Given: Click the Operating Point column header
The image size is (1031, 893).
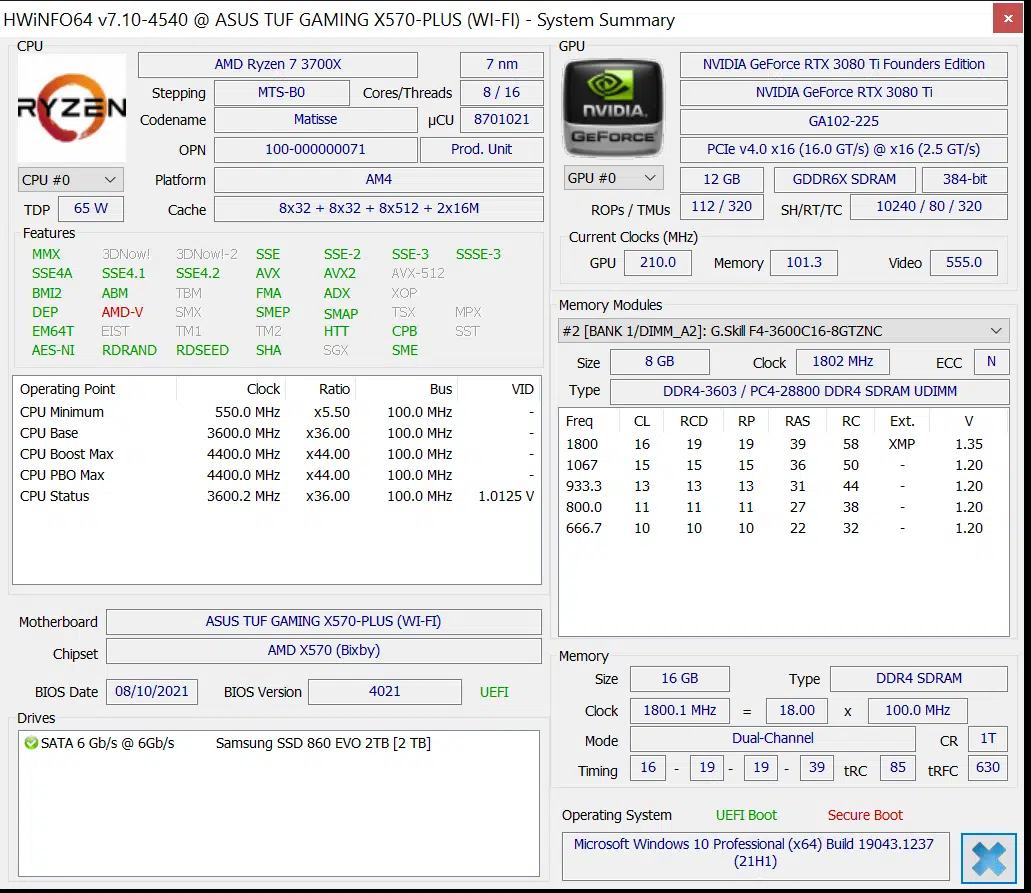Looking at the screenshot, I should click(95, 389).
